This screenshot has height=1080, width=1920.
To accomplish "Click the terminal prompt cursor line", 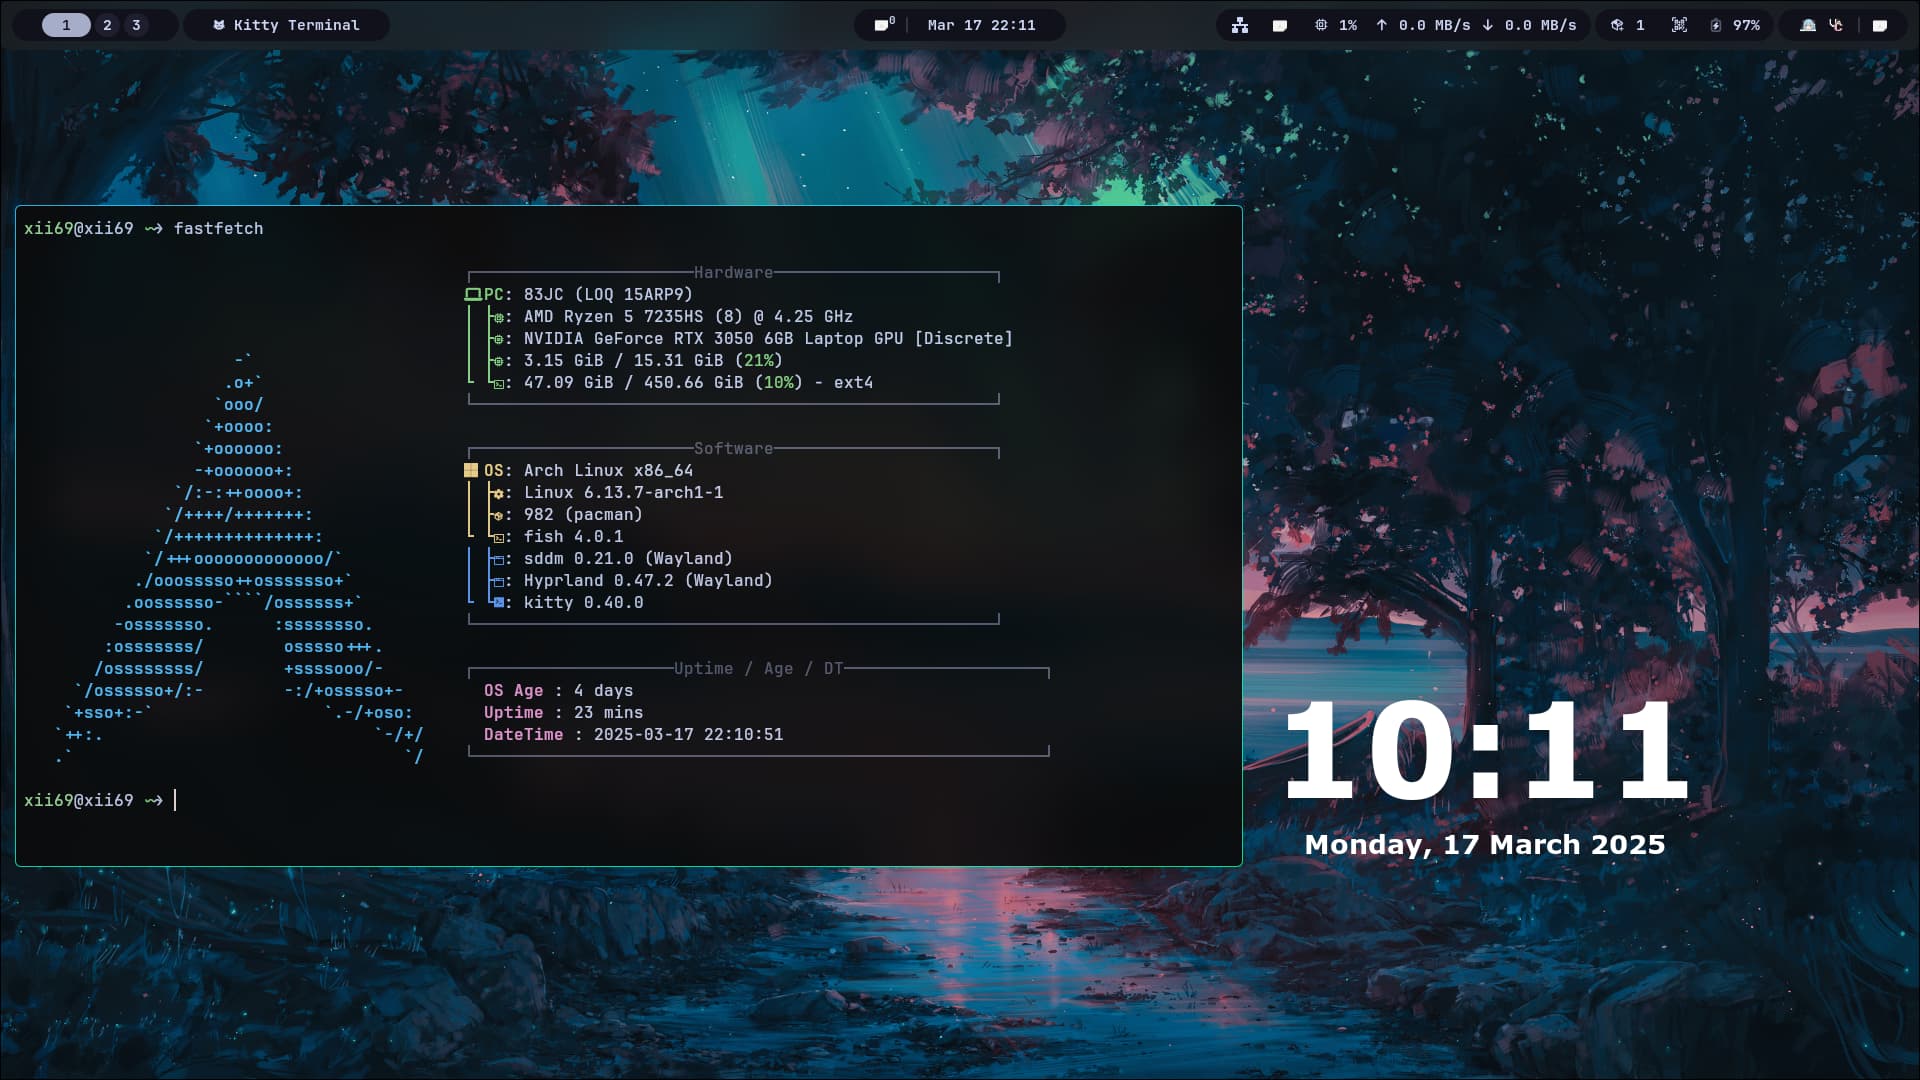I will [176, 800].
